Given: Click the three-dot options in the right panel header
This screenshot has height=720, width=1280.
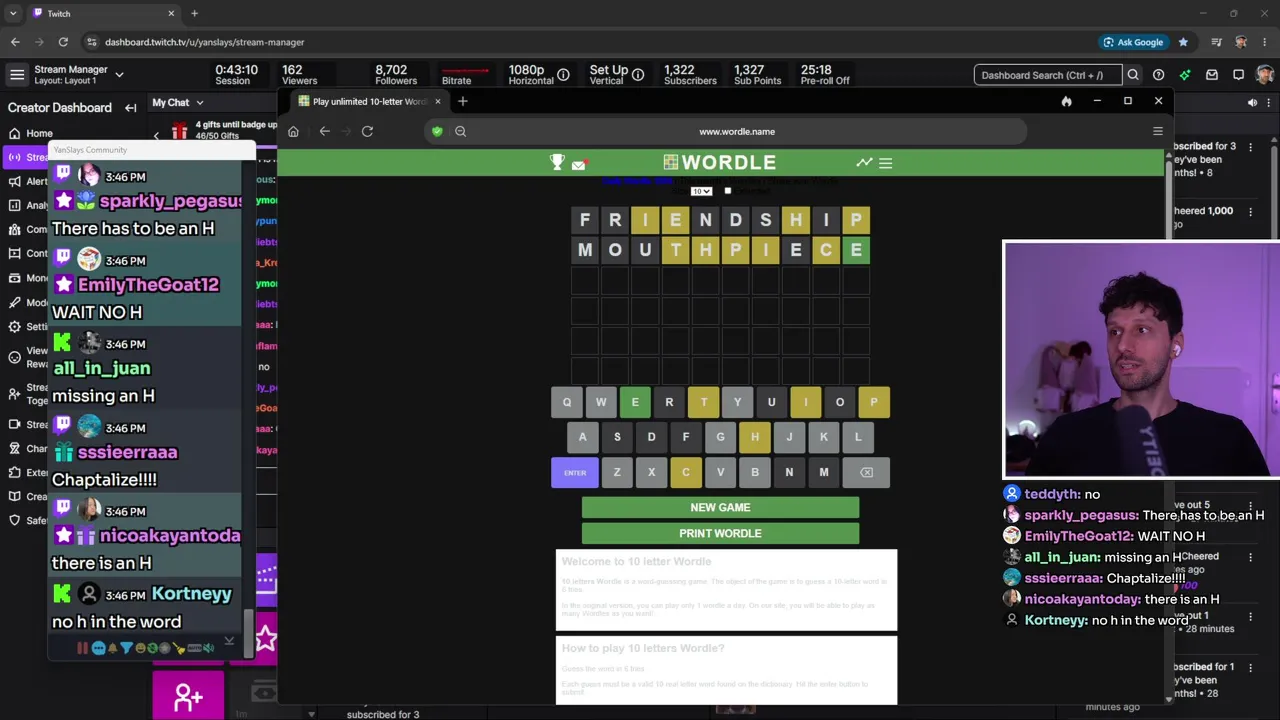Looking at the screenshot, I should (x=1270, y=102).
